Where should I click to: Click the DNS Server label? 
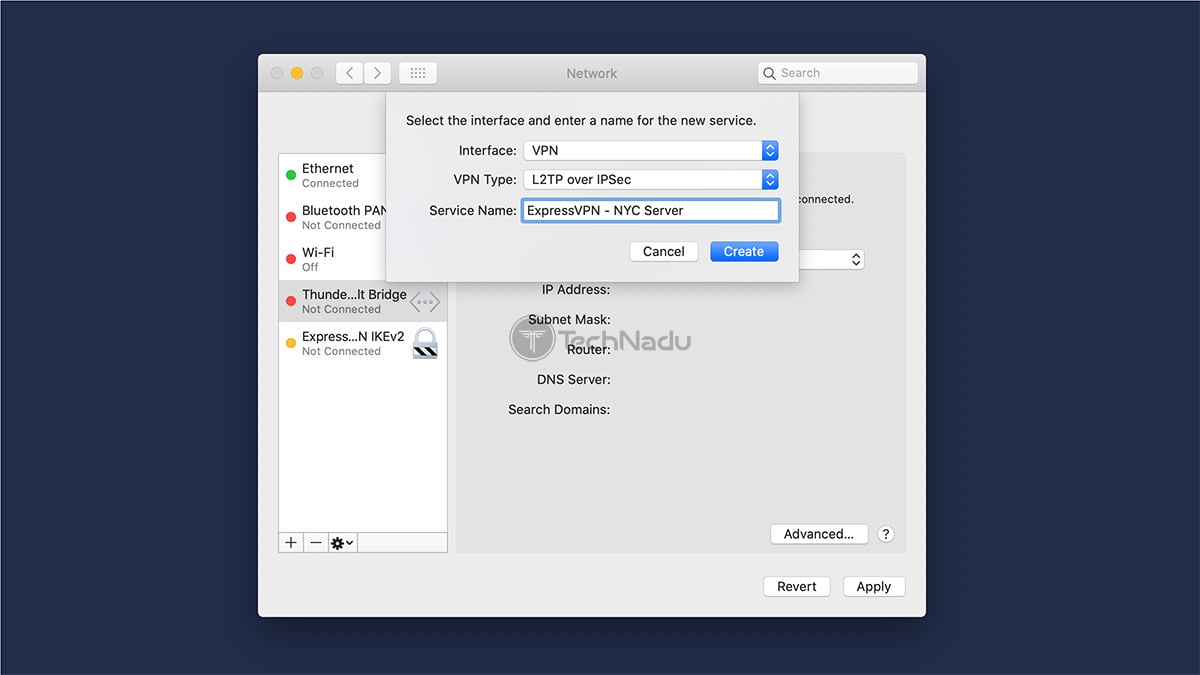574,380
